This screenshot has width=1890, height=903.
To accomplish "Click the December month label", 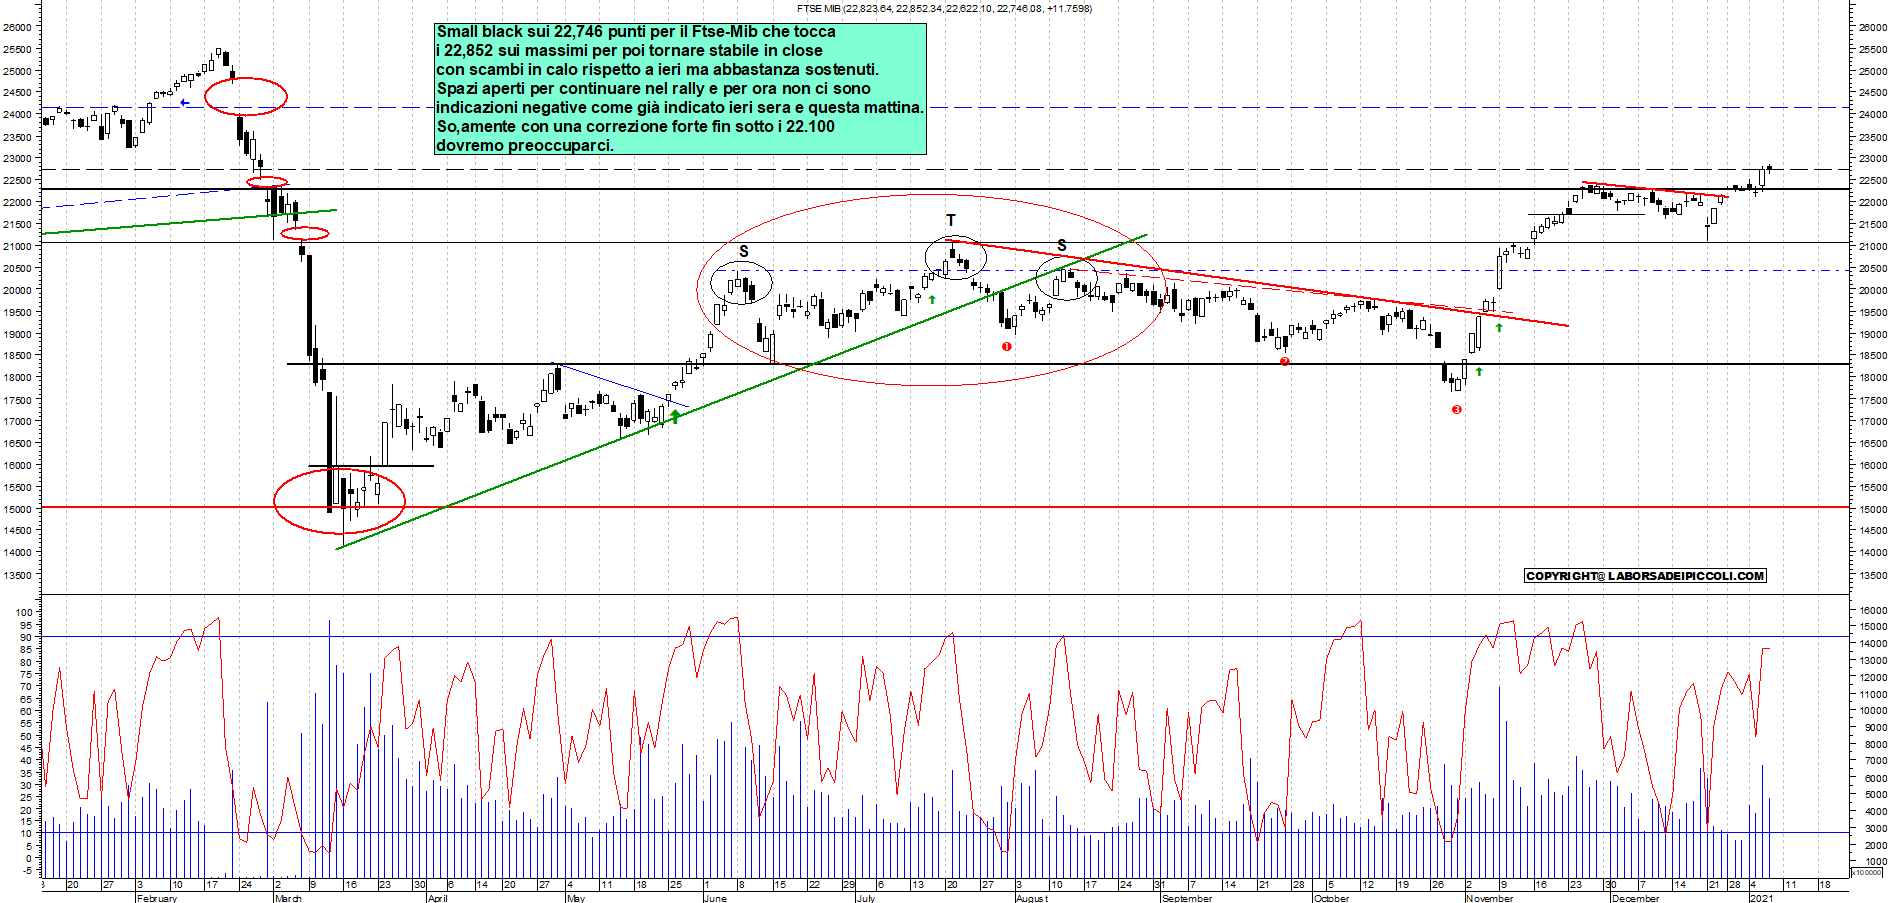I will [1635, 898].
